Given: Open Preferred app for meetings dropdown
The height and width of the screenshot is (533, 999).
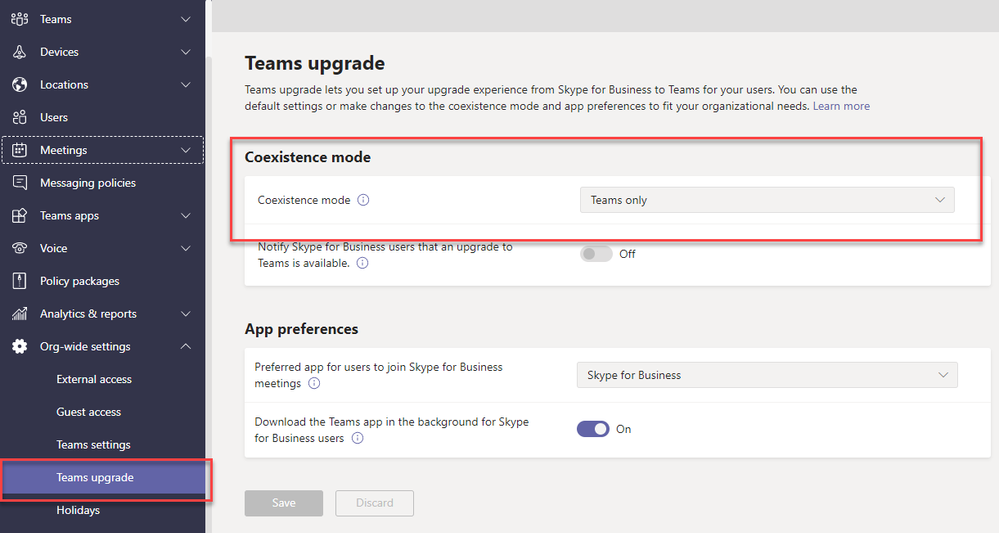Looking at the screenshot, I should [767, 375].
